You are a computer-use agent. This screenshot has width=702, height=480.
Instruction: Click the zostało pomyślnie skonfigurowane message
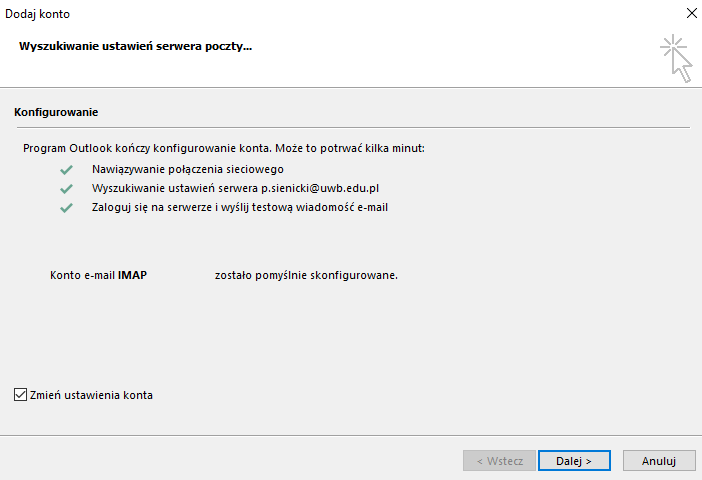(x=306, y=275)
